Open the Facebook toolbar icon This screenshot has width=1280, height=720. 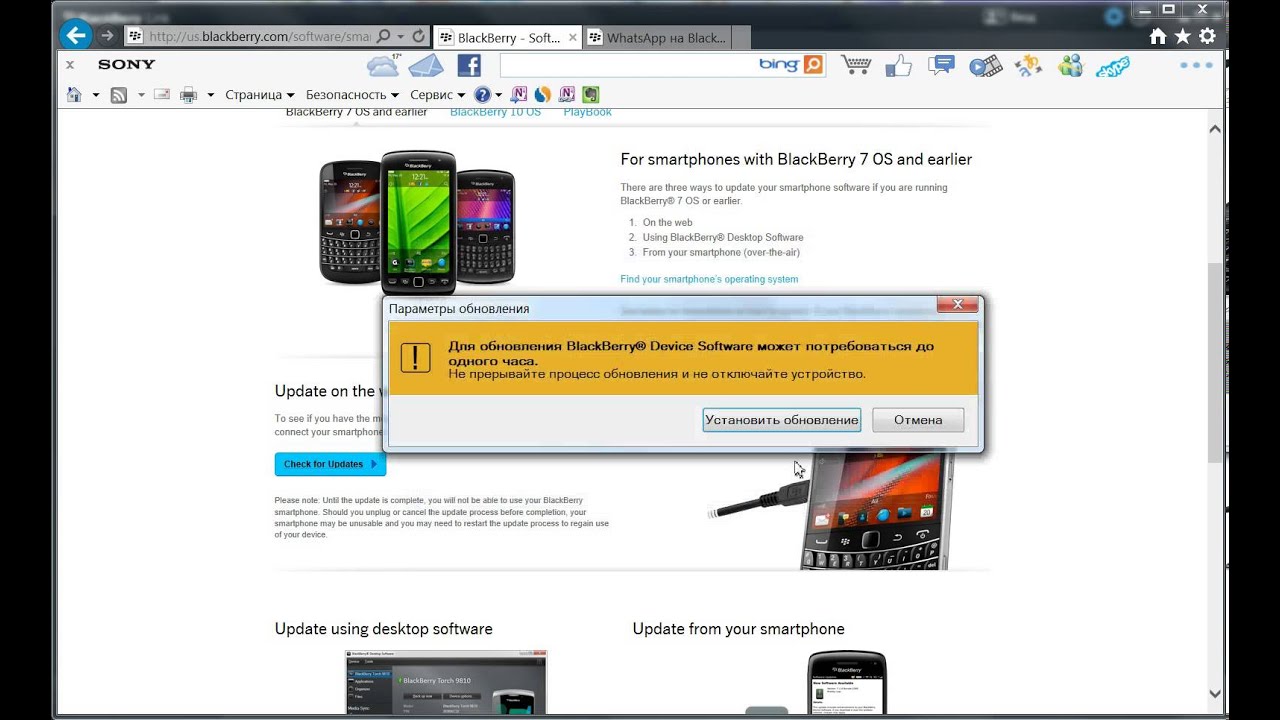[x=469, y=66]
